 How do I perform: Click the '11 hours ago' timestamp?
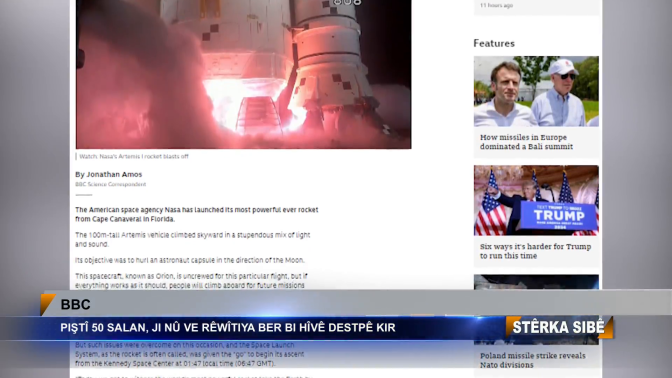pos(496,5)
